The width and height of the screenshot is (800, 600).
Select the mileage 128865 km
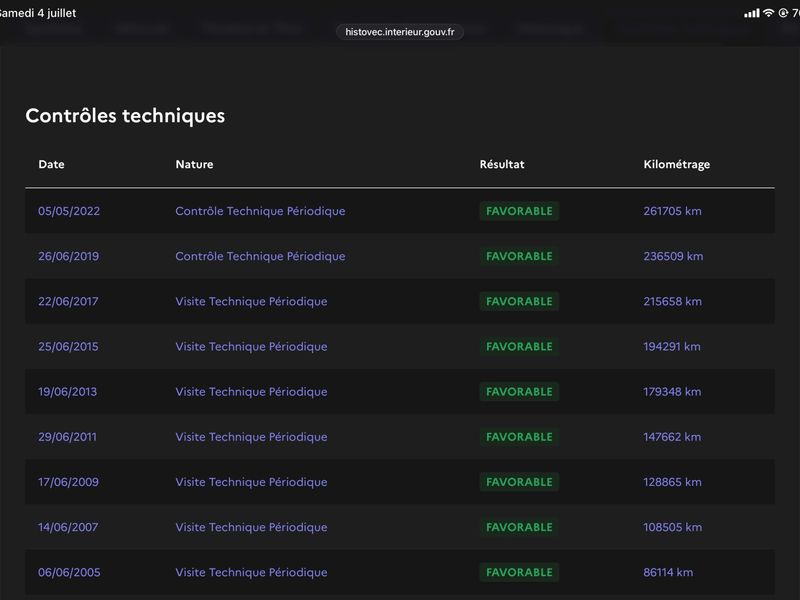tap(672, 482)
